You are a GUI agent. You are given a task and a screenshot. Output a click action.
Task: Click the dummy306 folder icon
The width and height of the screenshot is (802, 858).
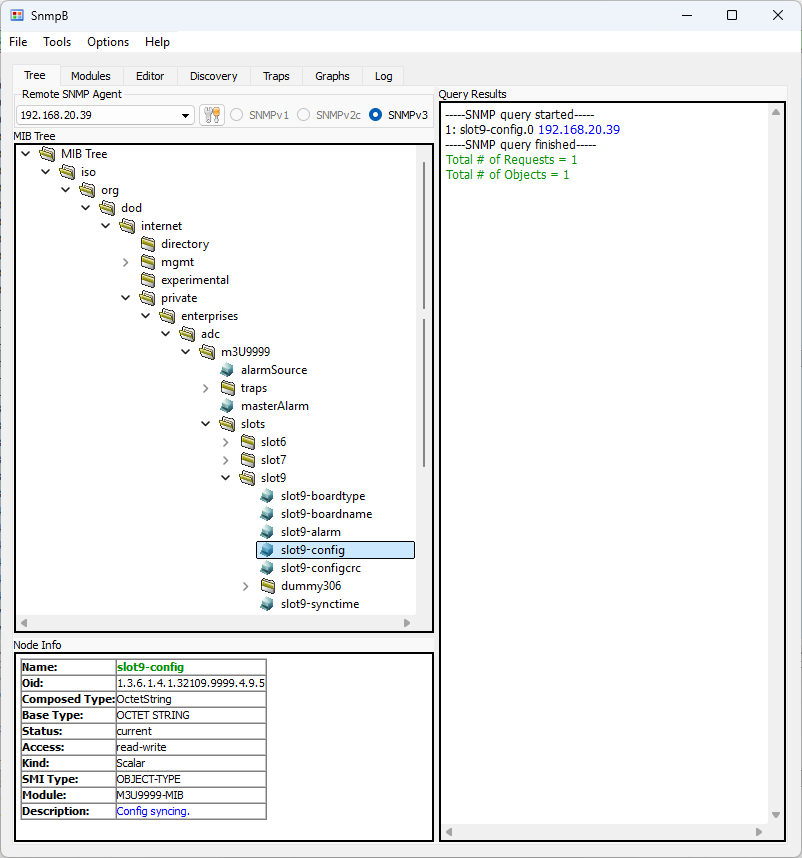point(268,586)
